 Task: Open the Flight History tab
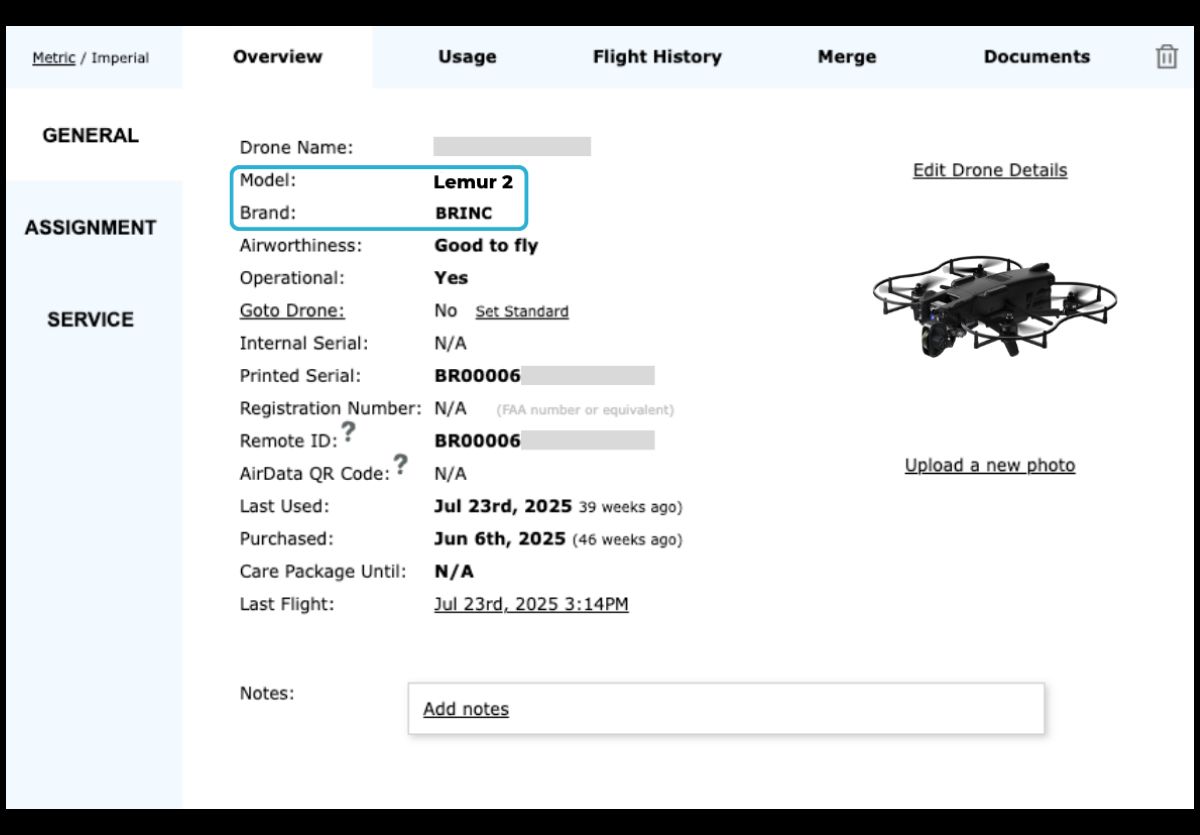point(657,57)
